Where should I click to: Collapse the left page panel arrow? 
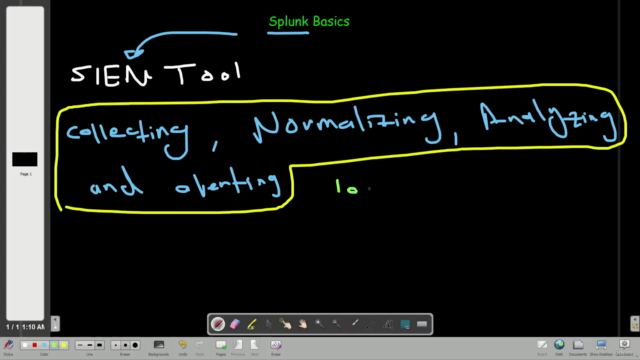click(x=55, y=324)
